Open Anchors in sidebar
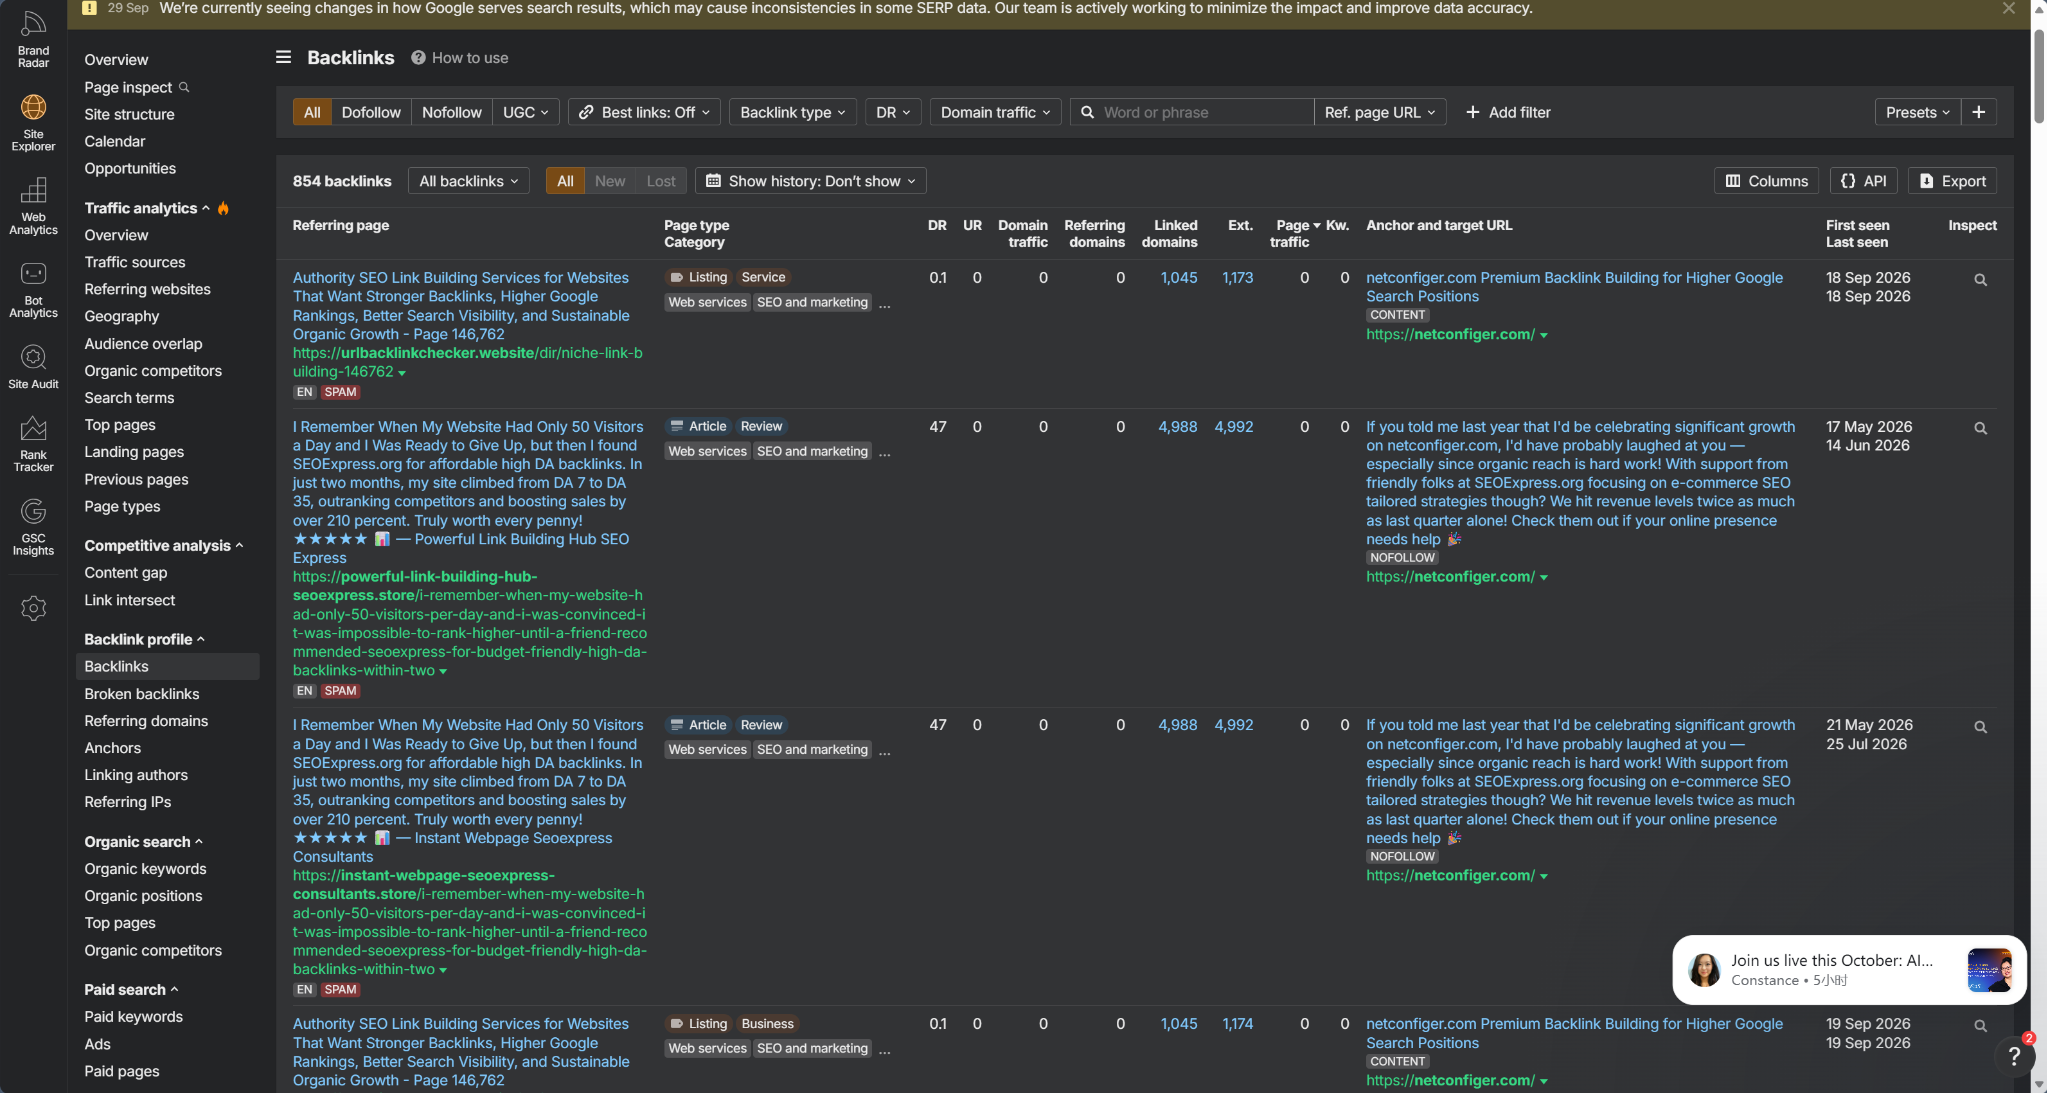Image resolution: width=2047 pixels, height=1093 pixels. click(113, 748)
